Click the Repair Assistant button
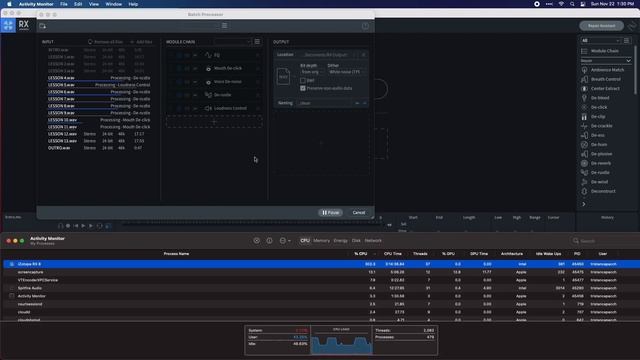The height and width of the screenshot is (360, 640). tap(601, 26)
